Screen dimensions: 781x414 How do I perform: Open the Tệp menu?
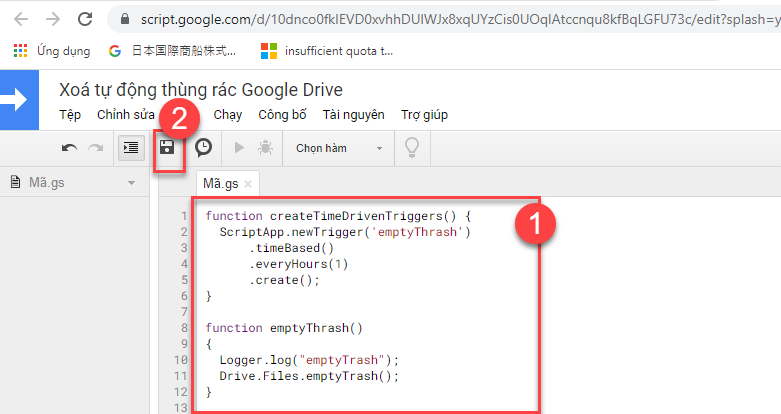pos(70,115)
